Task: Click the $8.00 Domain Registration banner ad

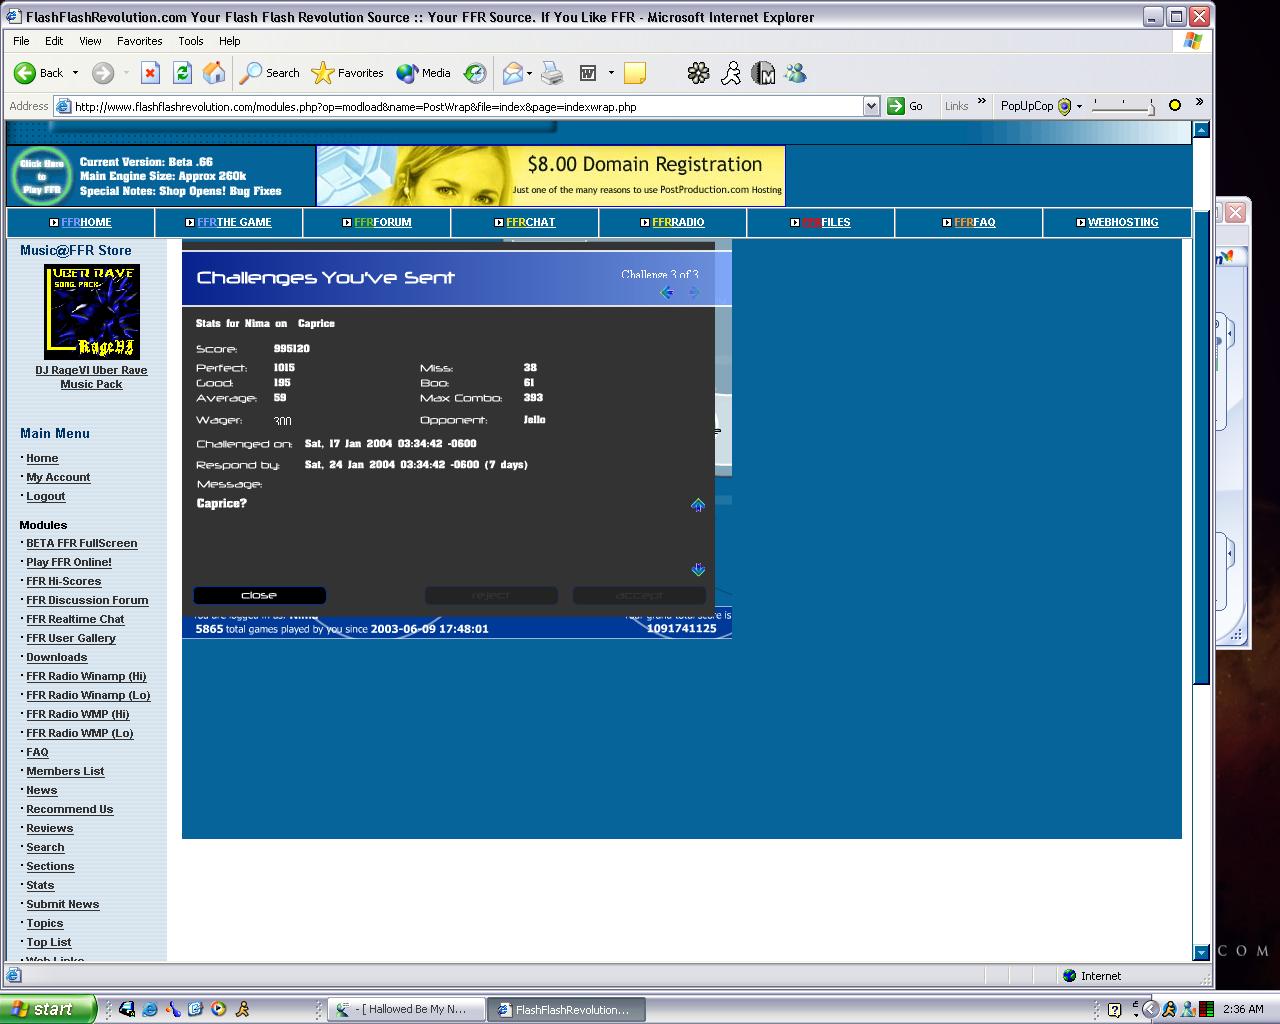Action: (551, 175)
